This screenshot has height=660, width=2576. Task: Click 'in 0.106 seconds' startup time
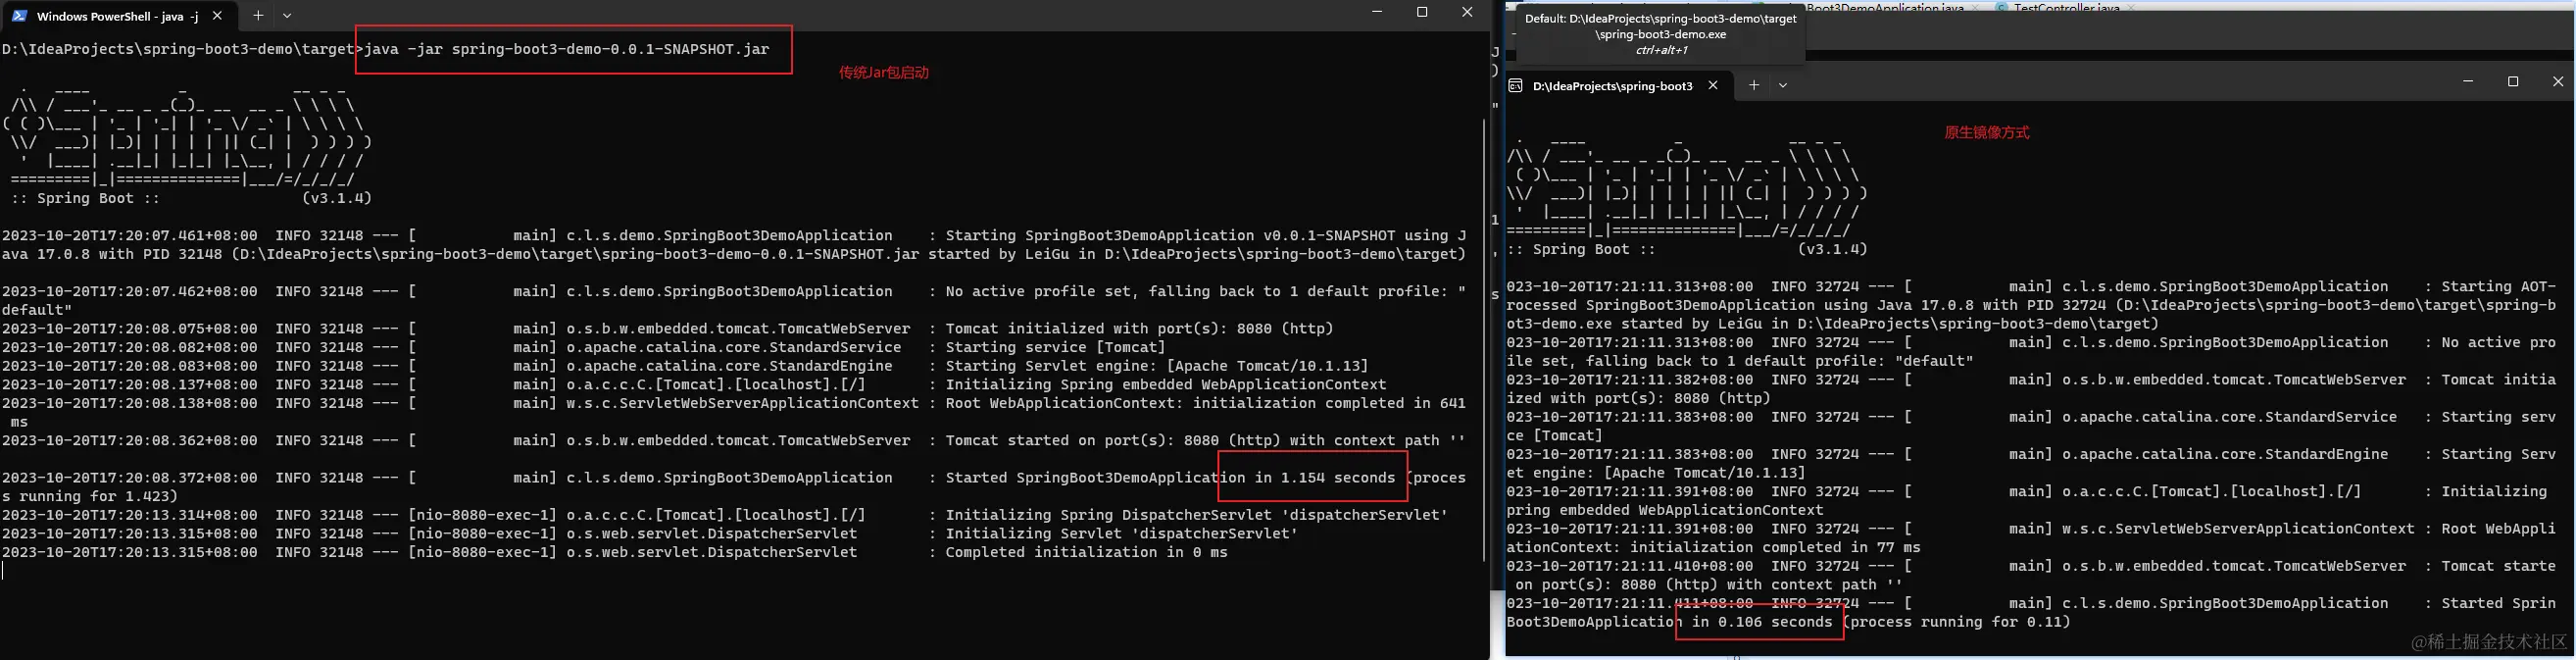[1762, 622]
